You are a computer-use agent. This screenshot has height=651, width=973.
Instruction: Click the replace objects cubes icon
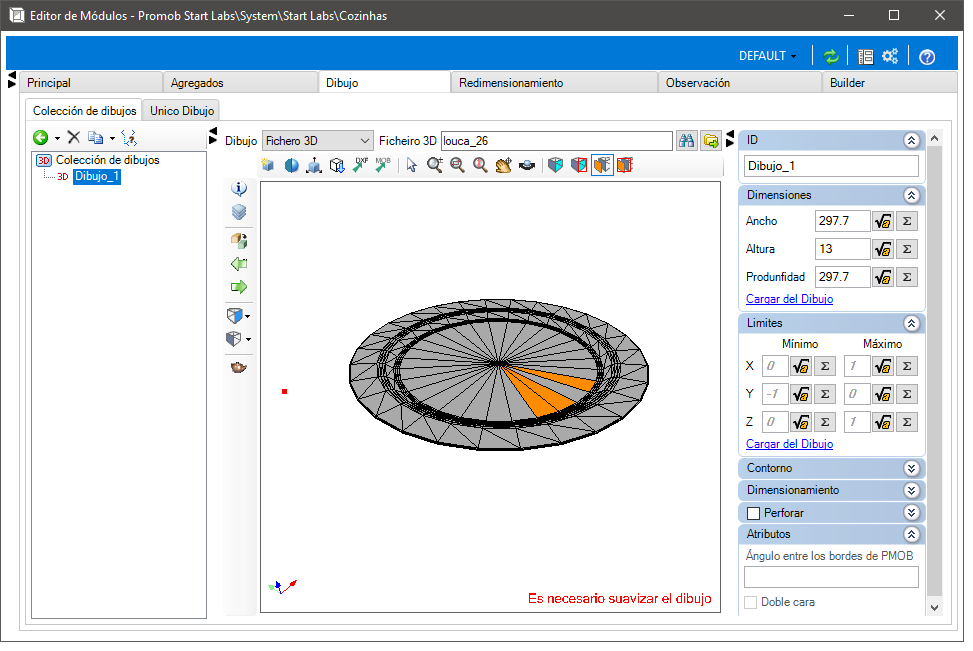click(x=239, y=240)
